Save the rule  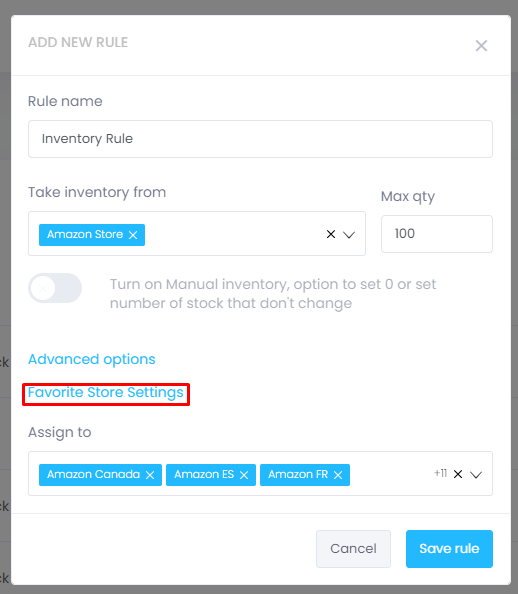[449, 549]
